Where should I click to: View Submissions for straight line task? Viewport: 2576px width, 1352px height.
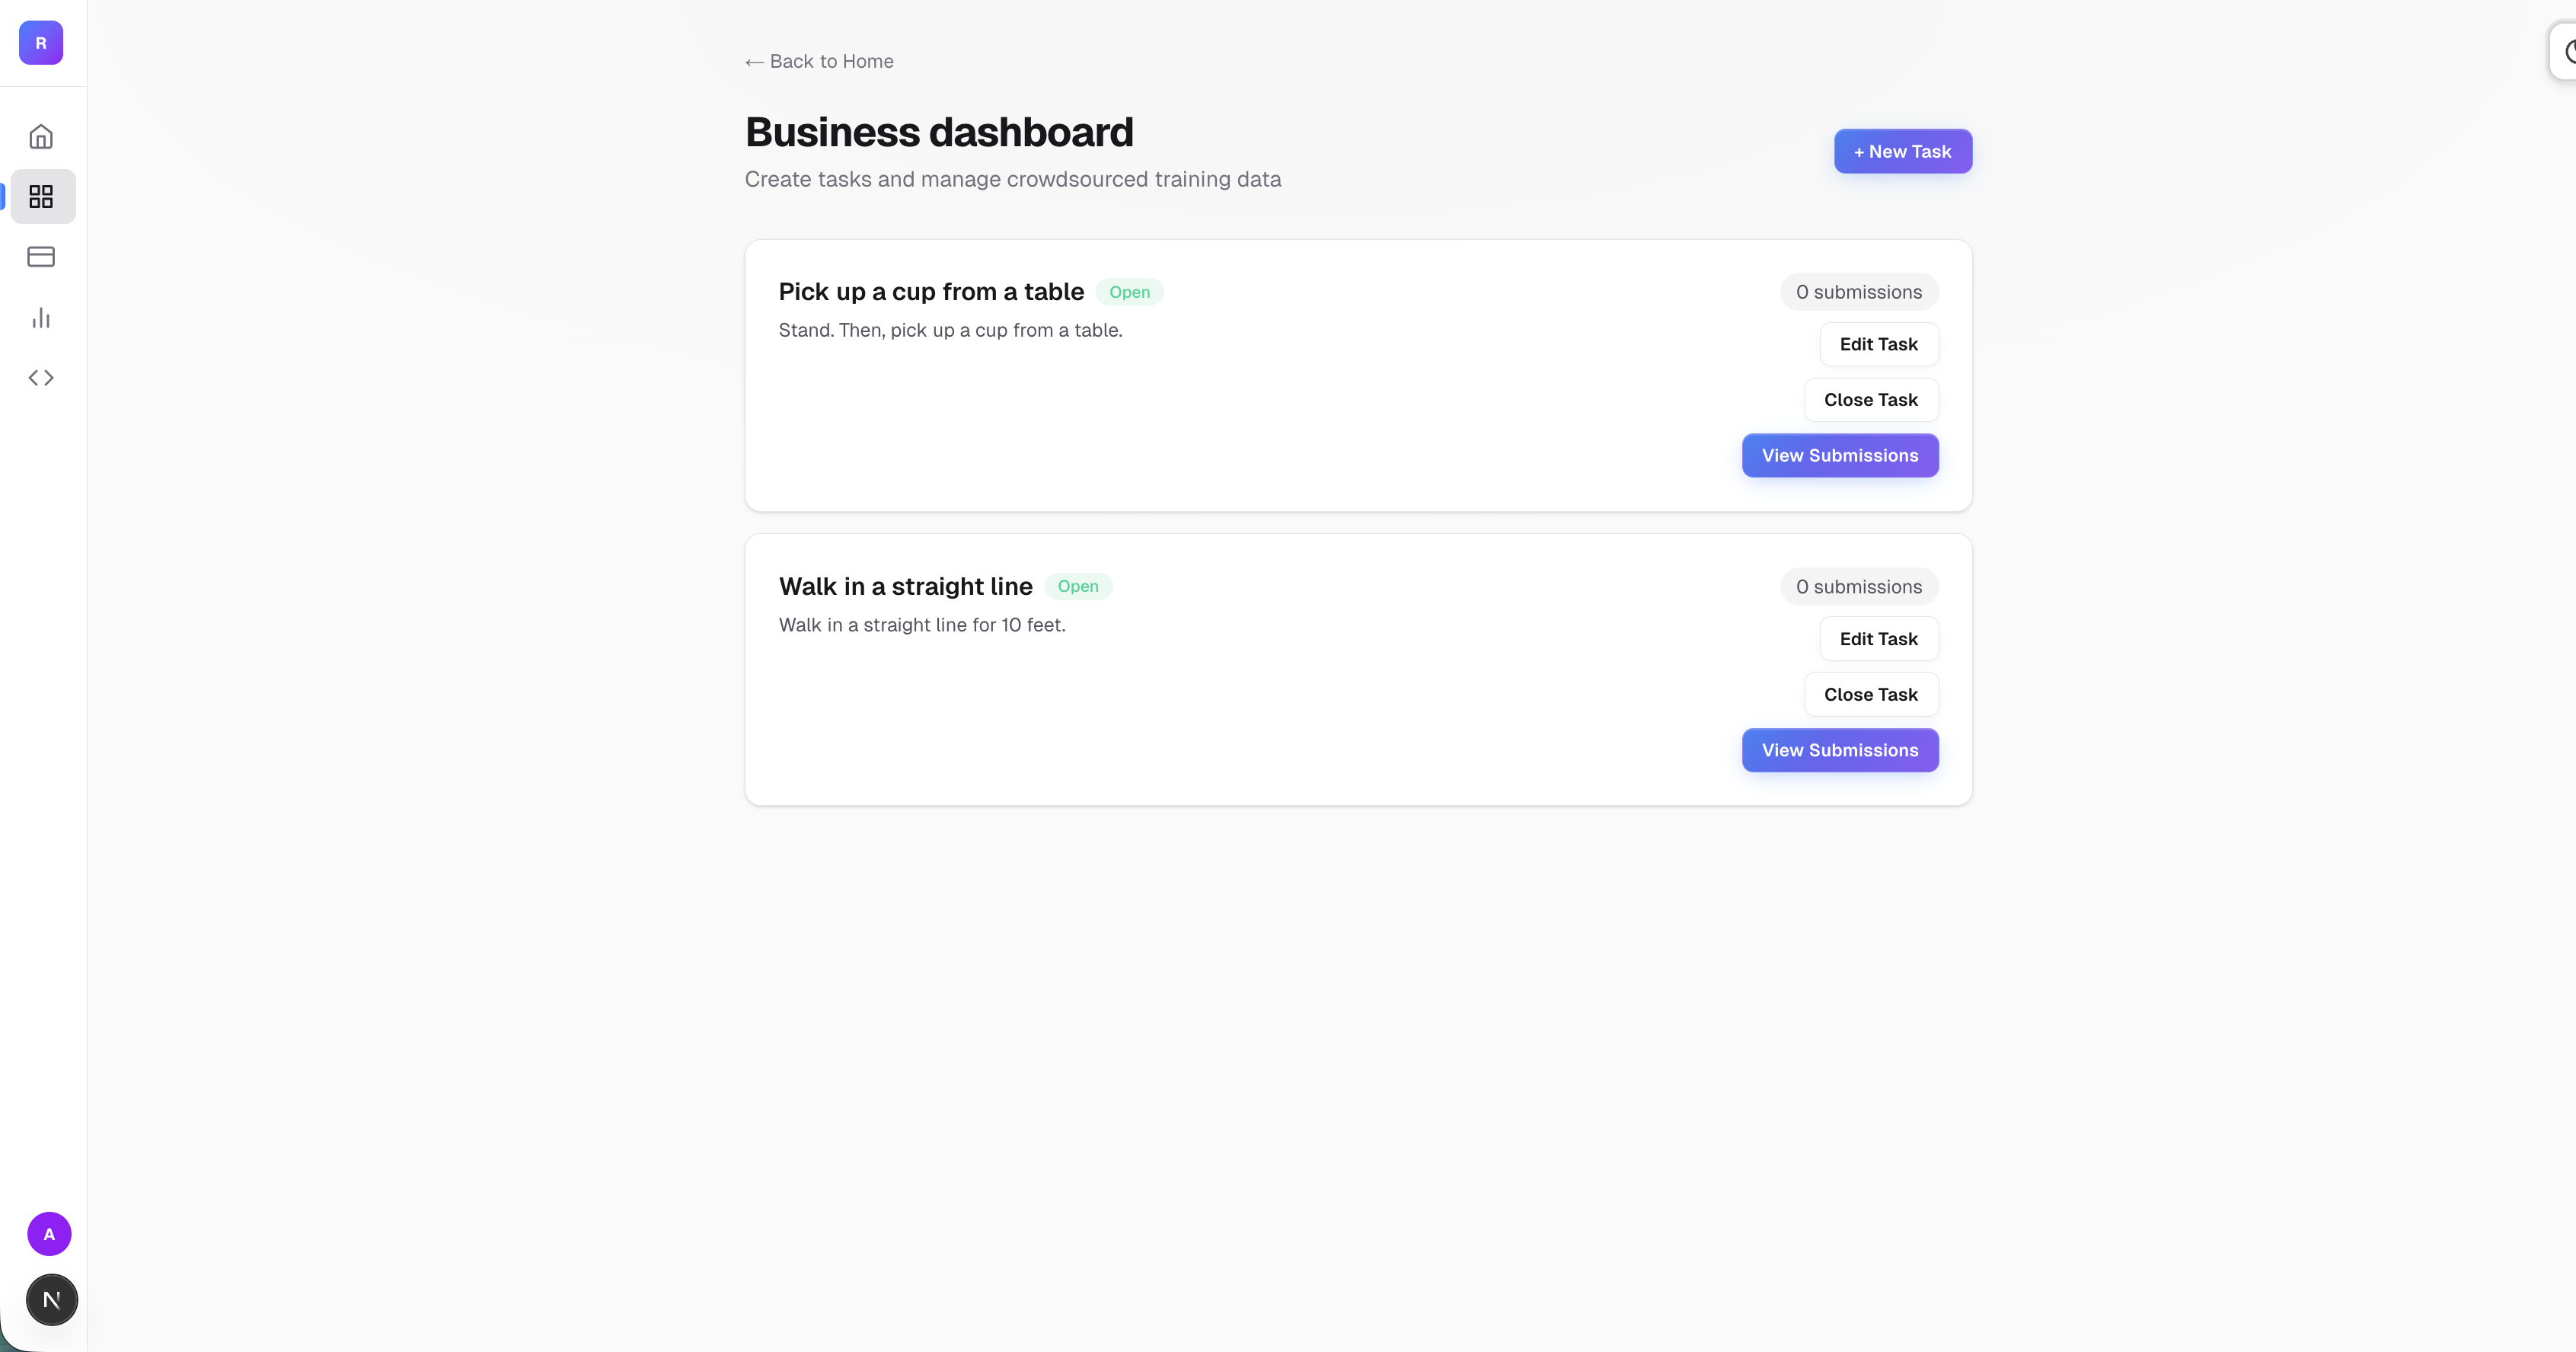tap(1839, 750)
